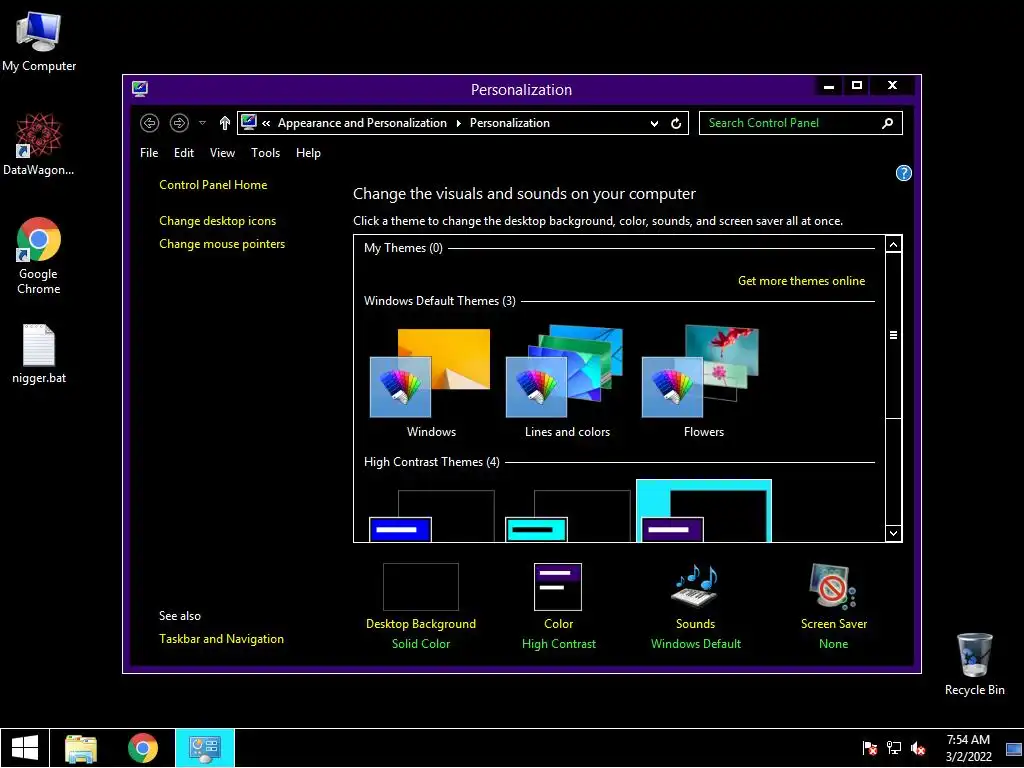Minimize the Personalization window

coord(829,86)
